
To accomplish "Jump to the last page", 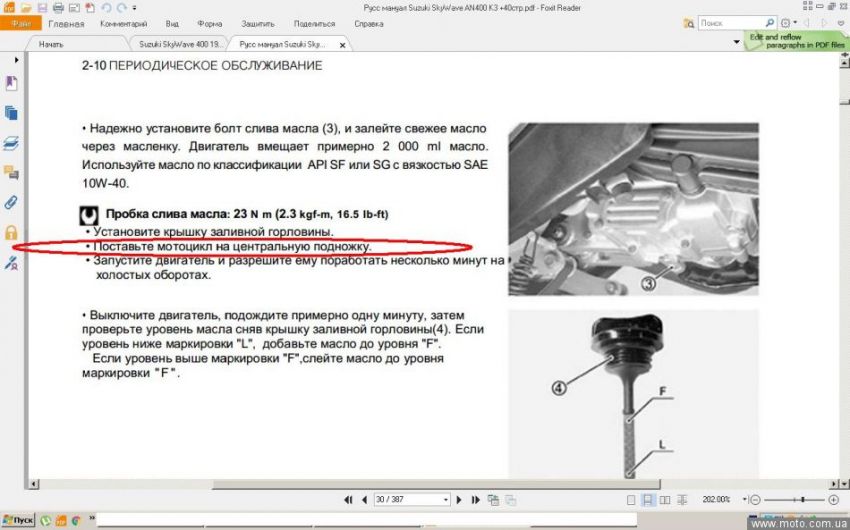I will coord(475,499).
